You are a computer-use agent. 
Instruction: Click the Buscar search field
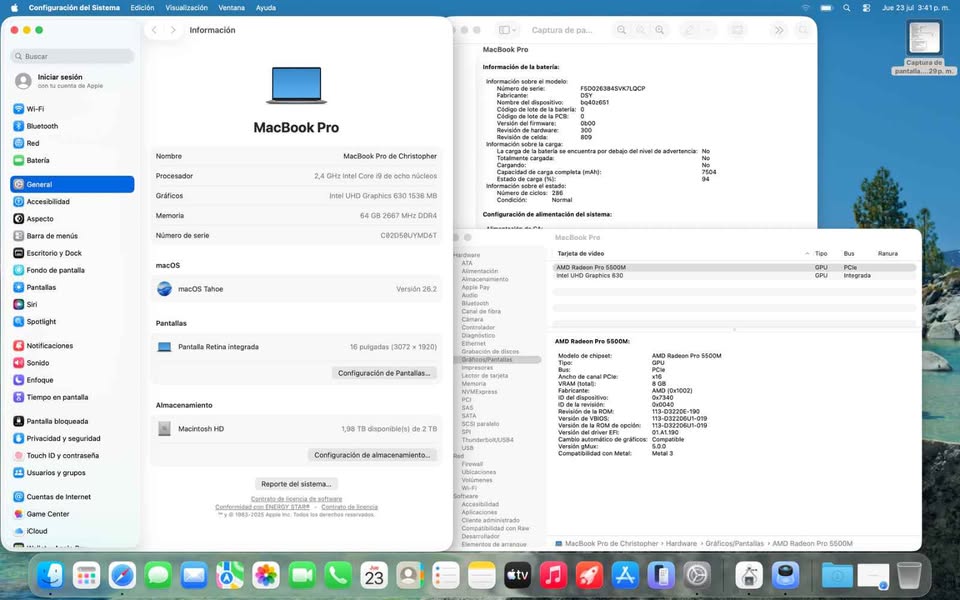point(72,56)
